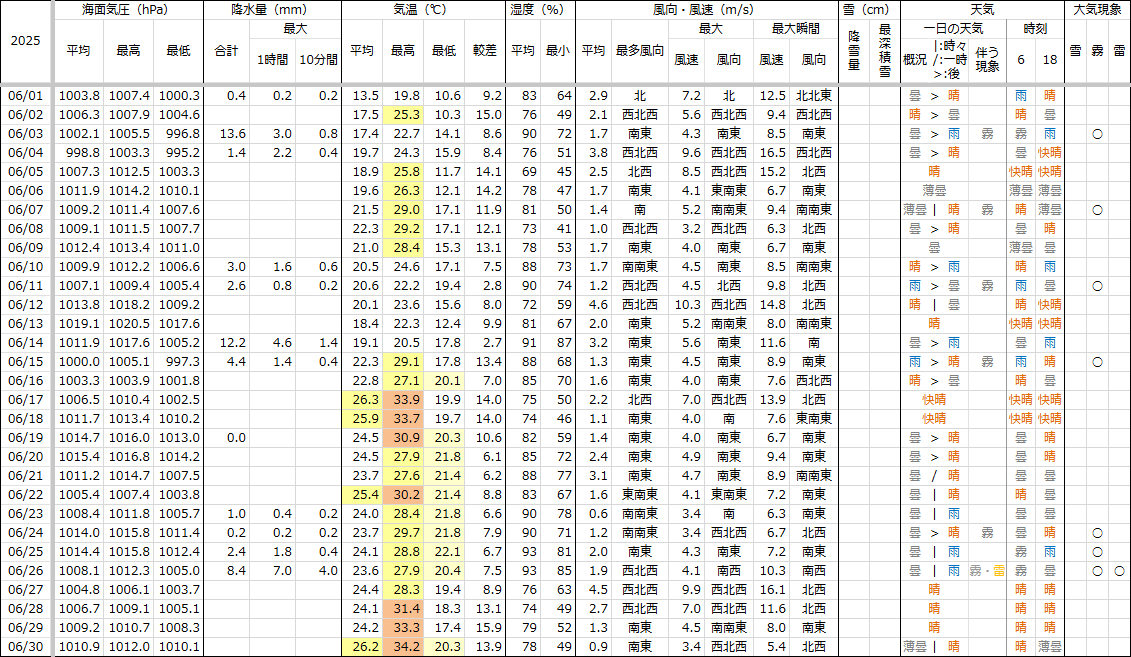Click the 2025 year cell
Image resolution: width=1131 pixels, height=657 pixels.
coord(26,42)
